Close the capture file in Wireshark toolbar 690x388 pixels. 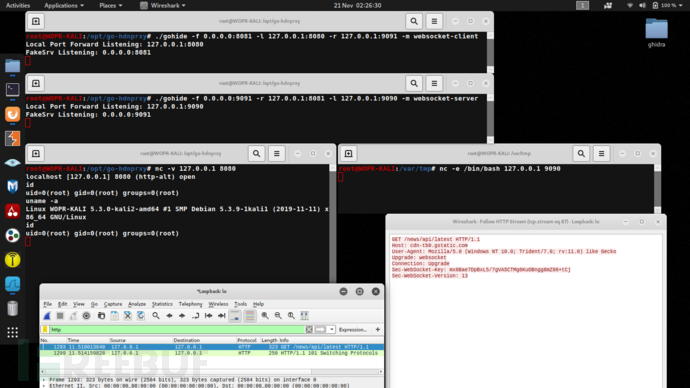coord(128,316)
